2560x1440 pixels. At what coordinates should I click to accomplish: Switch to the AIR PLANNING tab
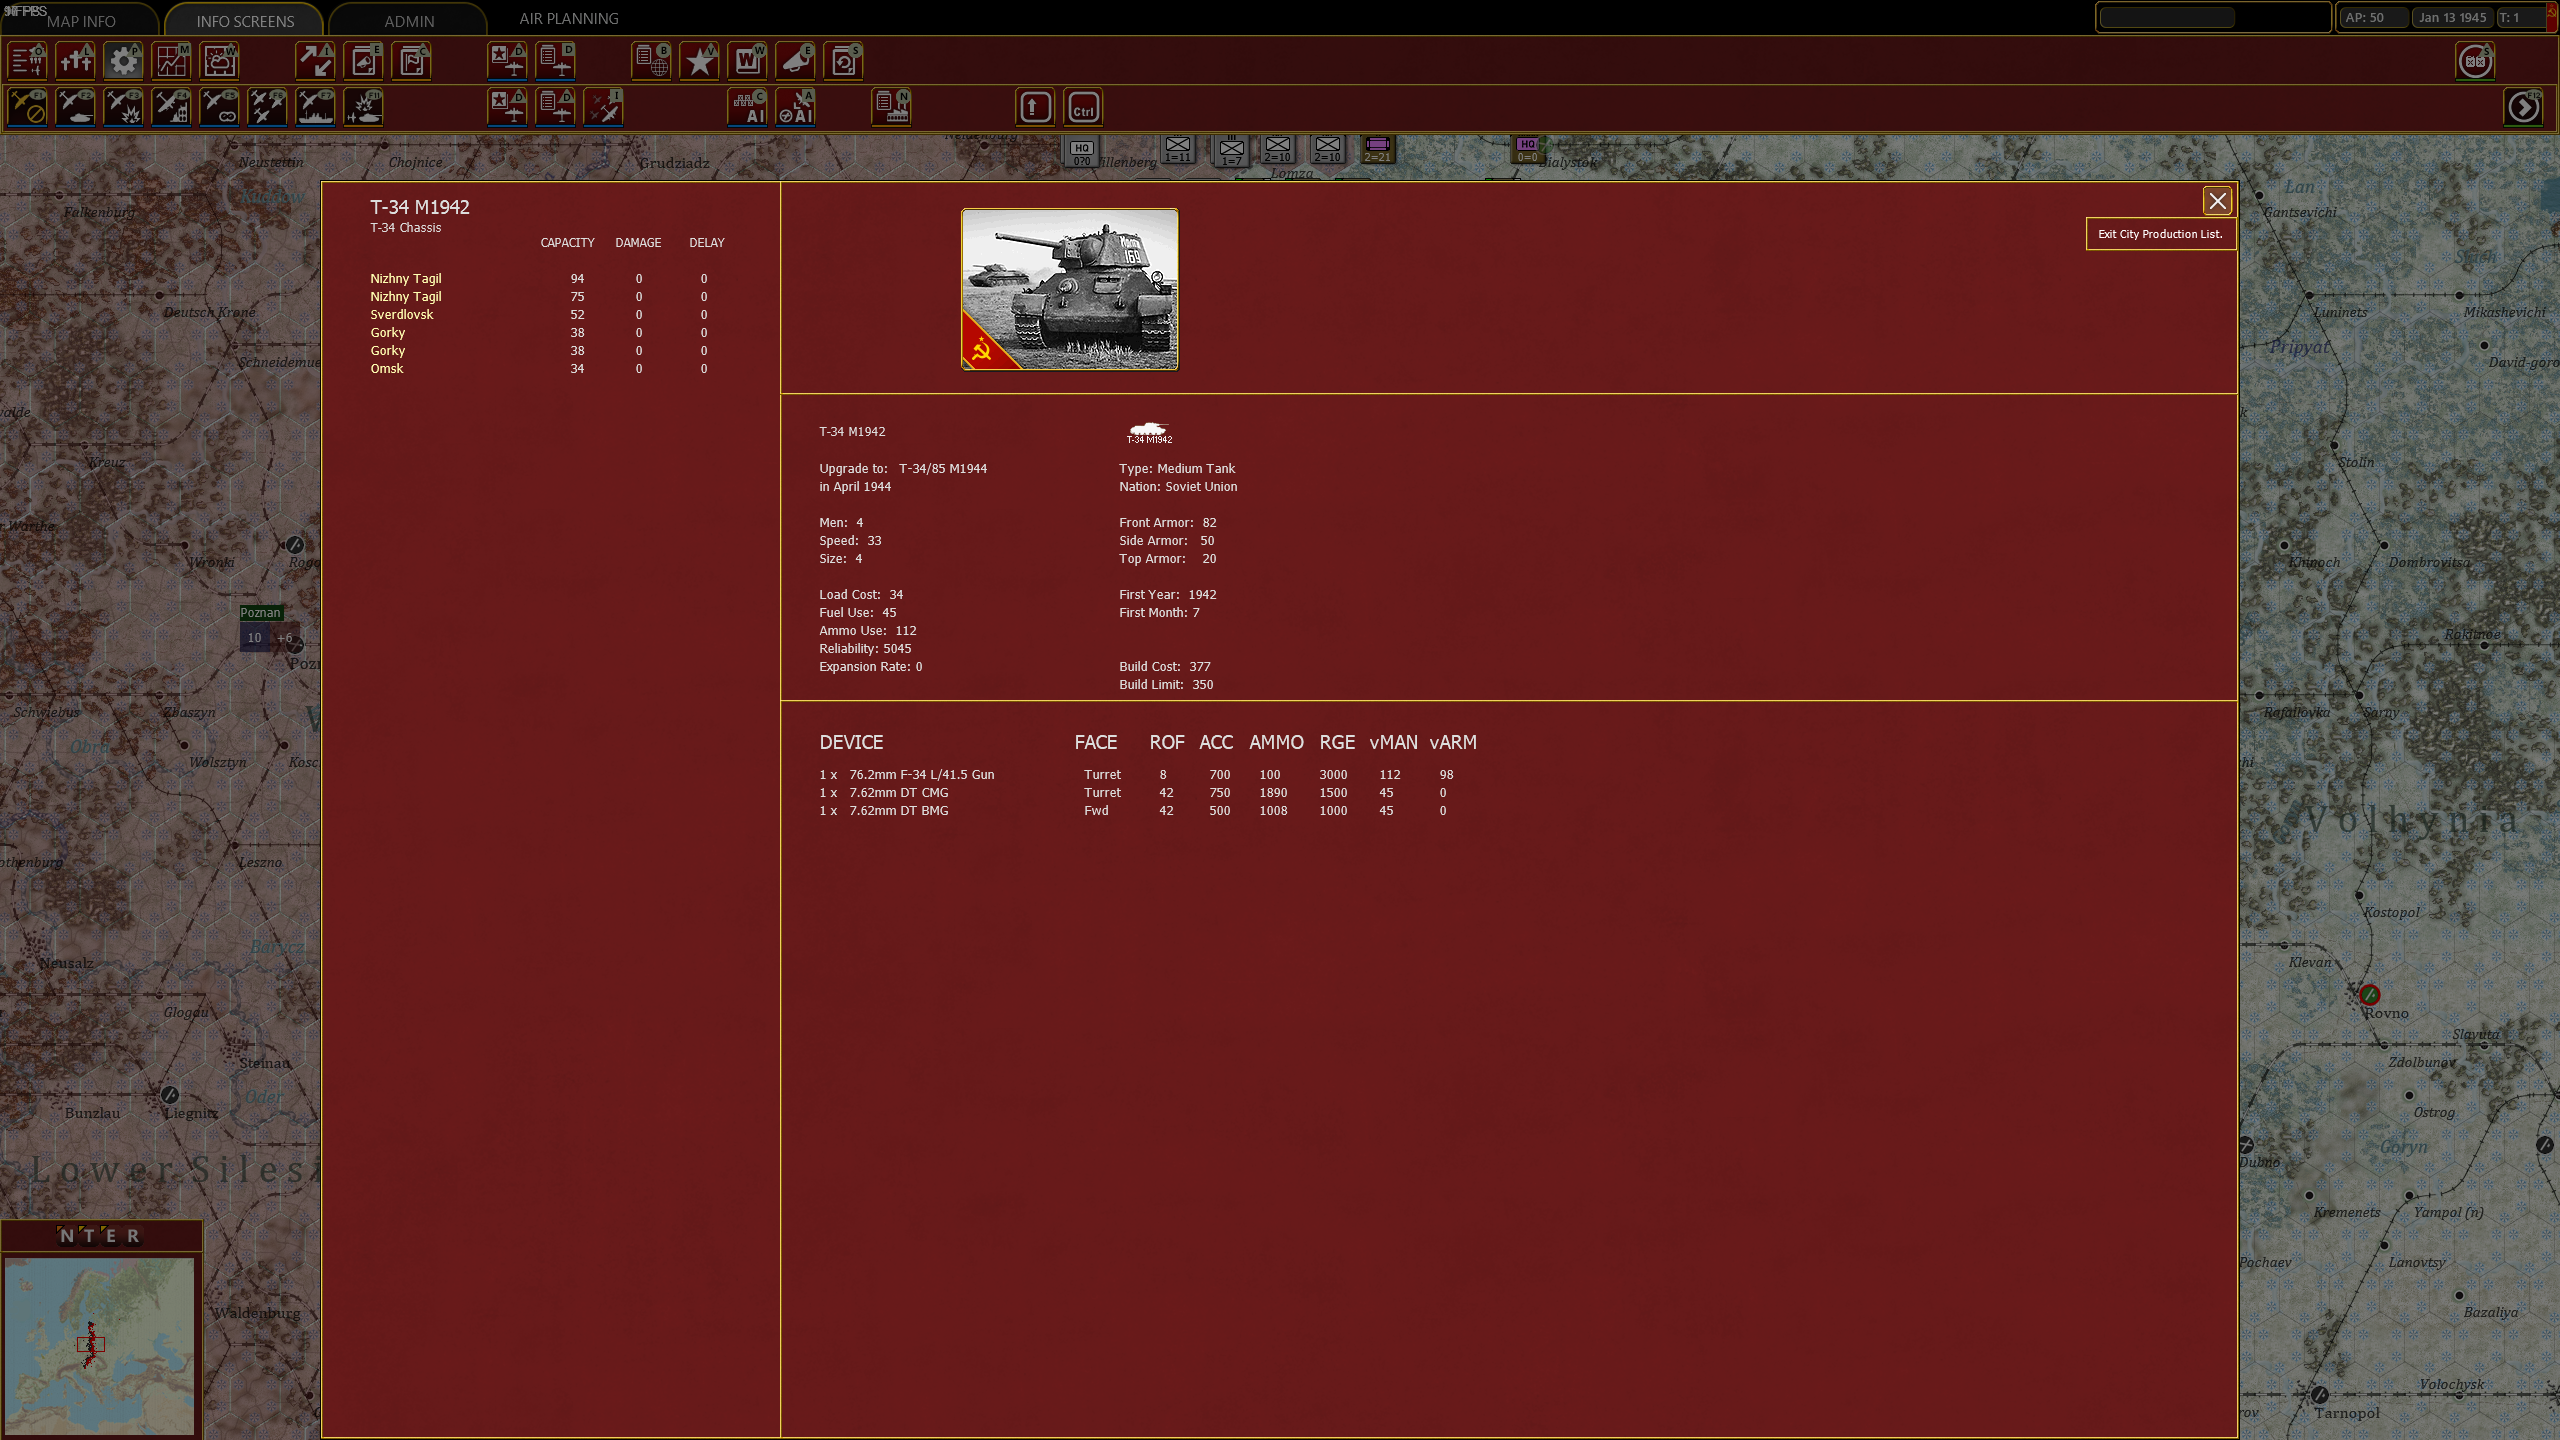pyautogui.click(x=569, y=19)
